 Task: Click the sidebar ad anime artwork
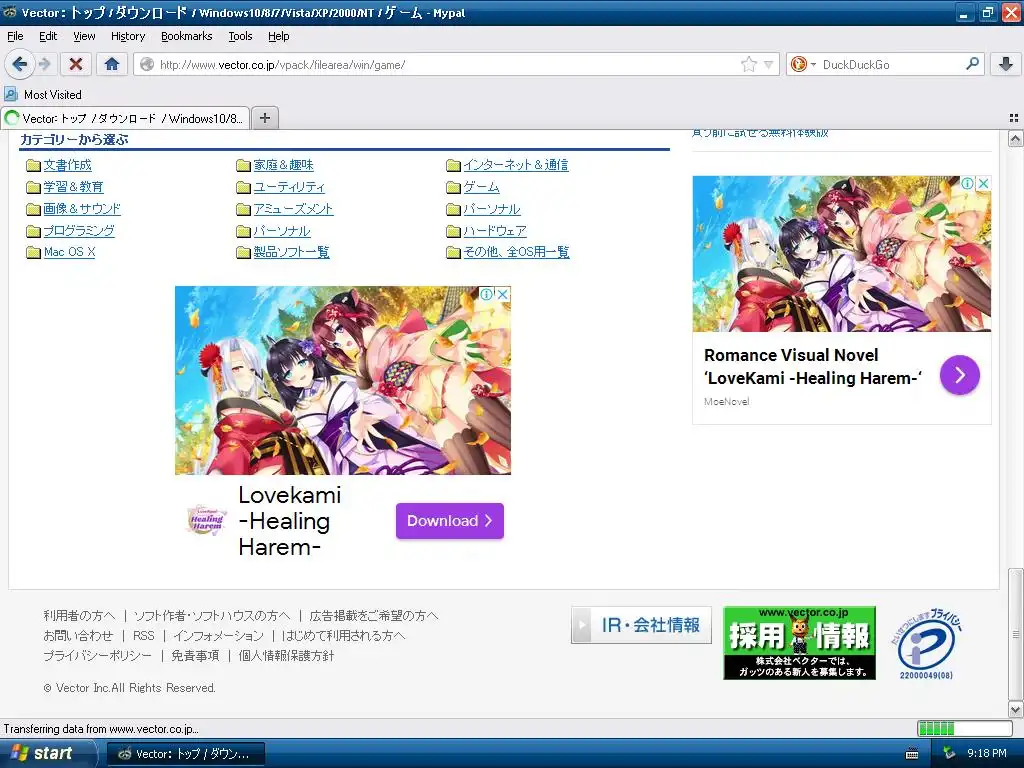click(x=841, y=253)
